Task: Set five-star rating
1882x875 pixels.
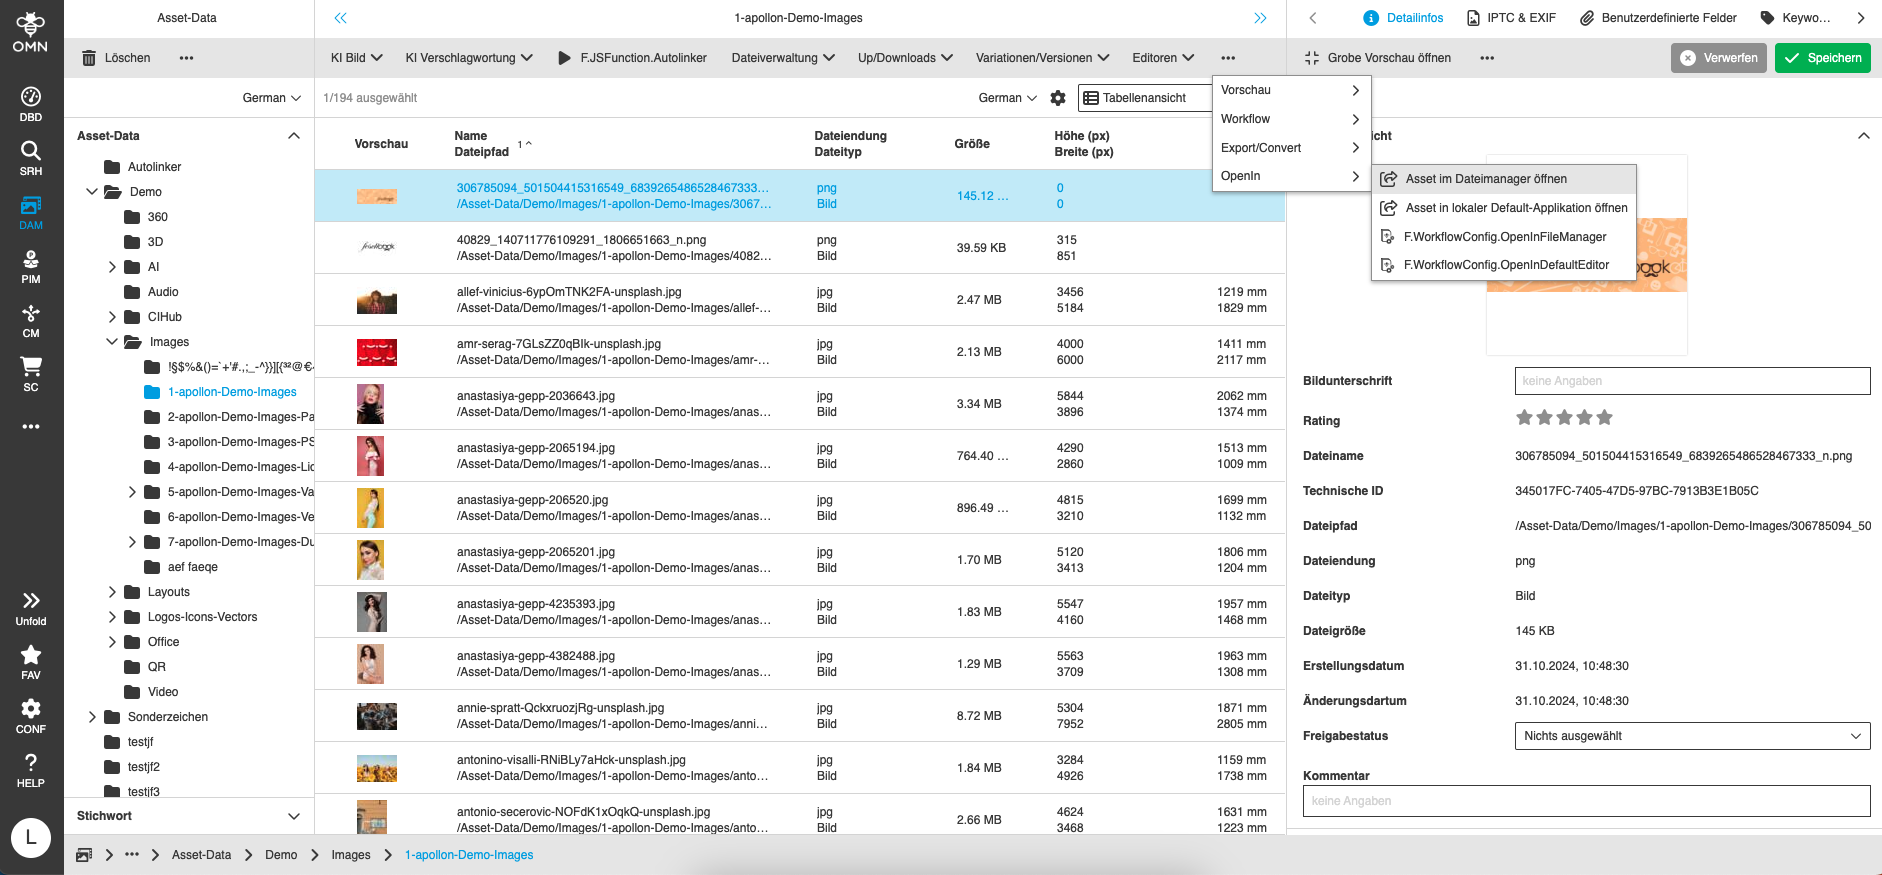Action: coord(1605,418)
